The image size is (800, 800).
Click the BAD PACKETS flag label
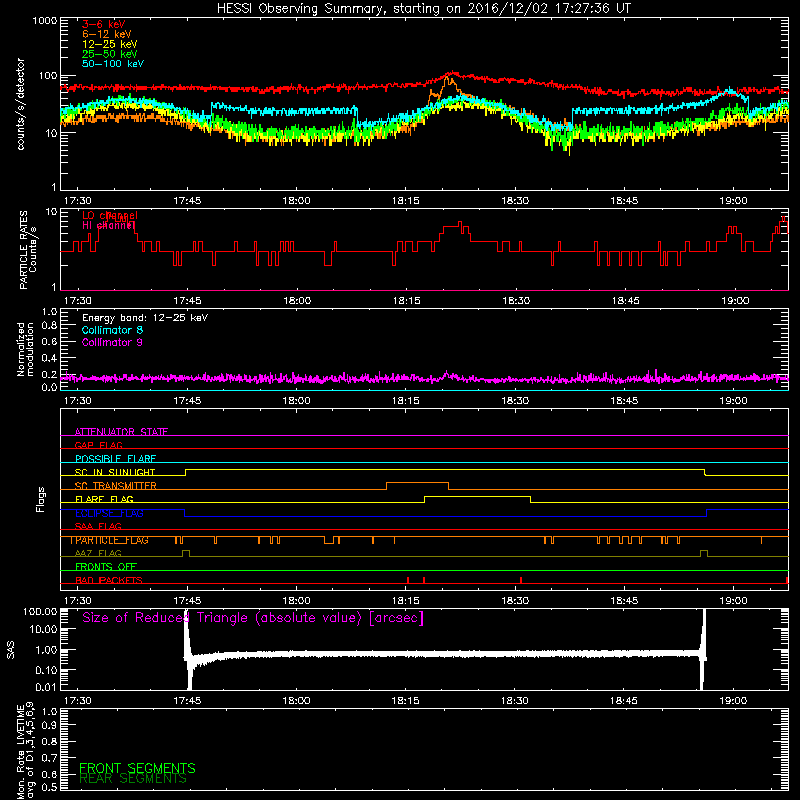(x=109, y=581)
